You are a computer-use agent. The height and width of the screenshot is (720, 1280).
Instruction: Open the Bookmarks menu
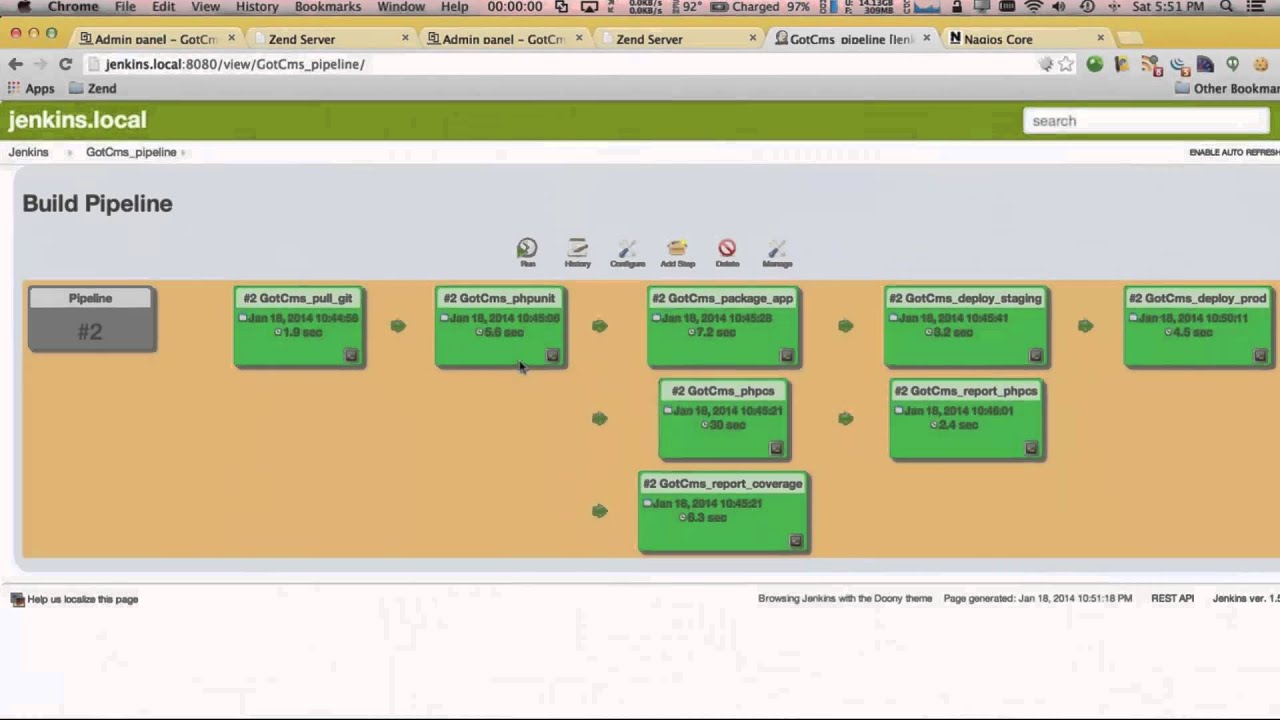[328, 7]
